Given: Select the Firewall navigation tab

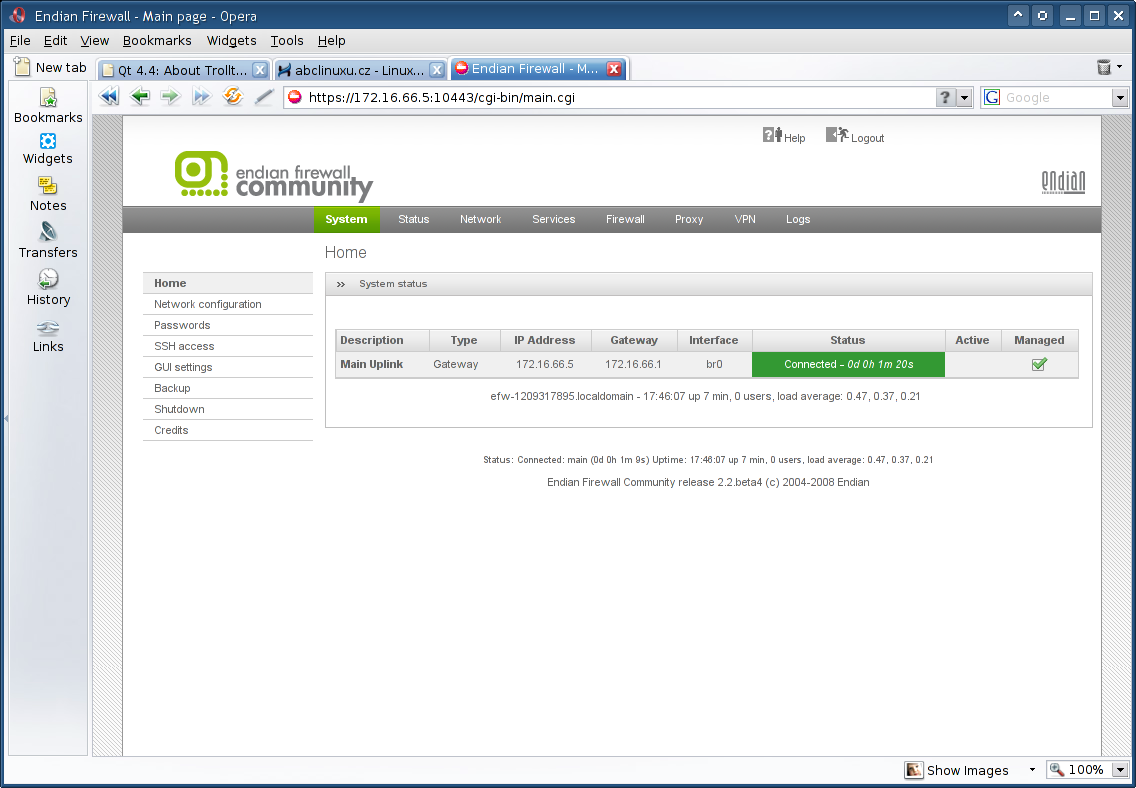Looking at the screenshot, I should [x=625, y=219].
